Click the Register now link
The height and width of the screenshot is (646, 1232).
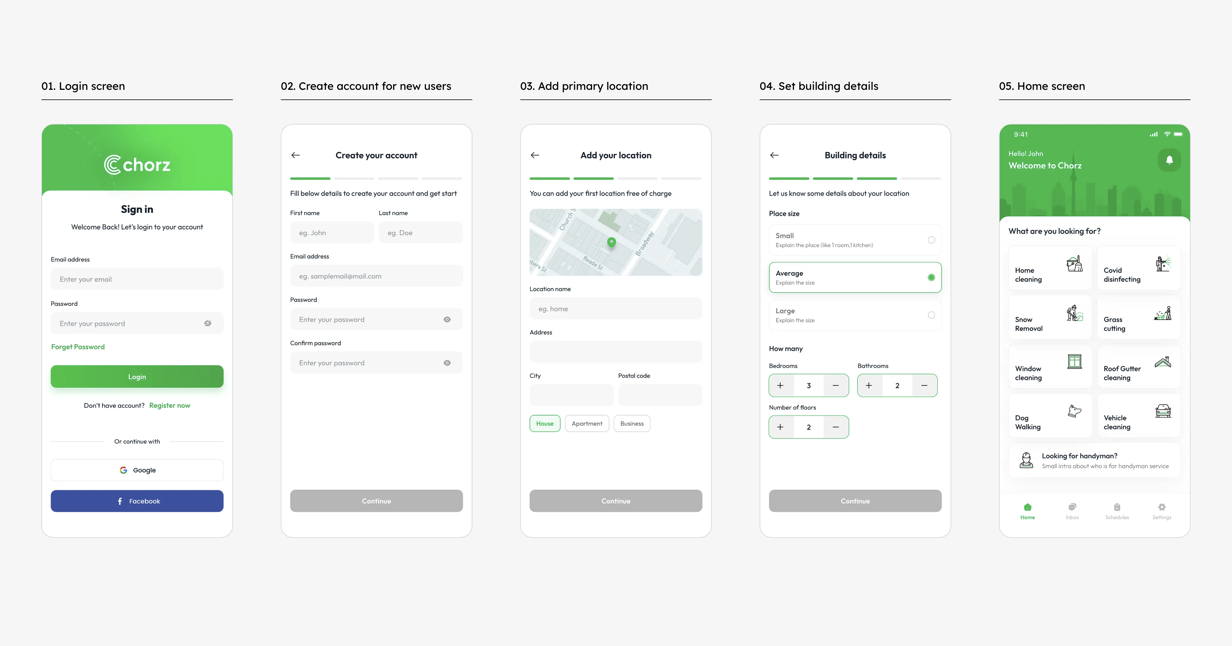pos(169,406)
